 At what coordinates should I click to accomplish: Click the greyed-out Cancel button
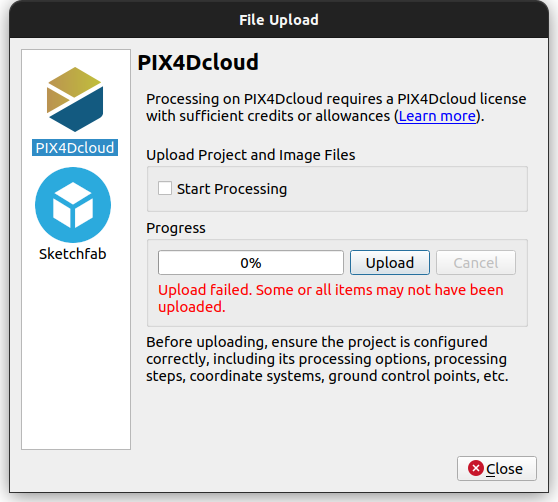476,263
